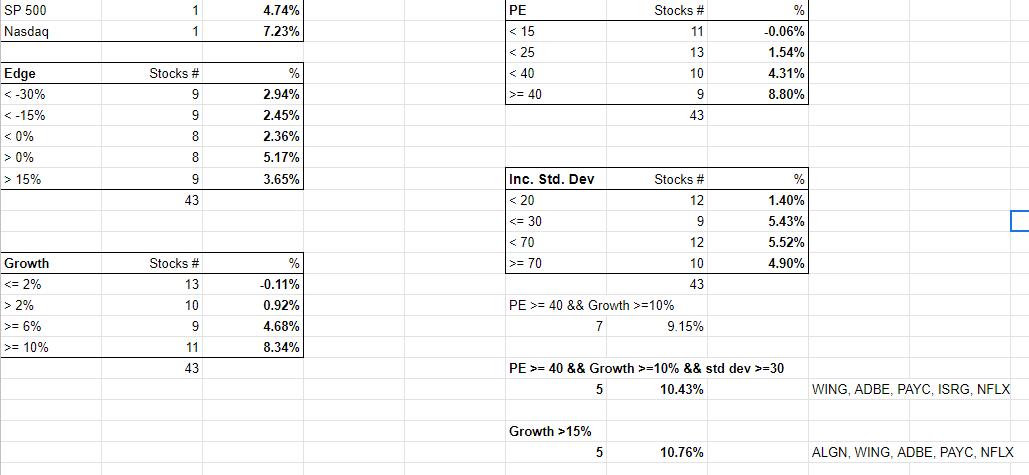The height and width of the screenshot is (475, 1029).
Task: Select the Inc. Std. Dev header cell
Action: [556, 179]
